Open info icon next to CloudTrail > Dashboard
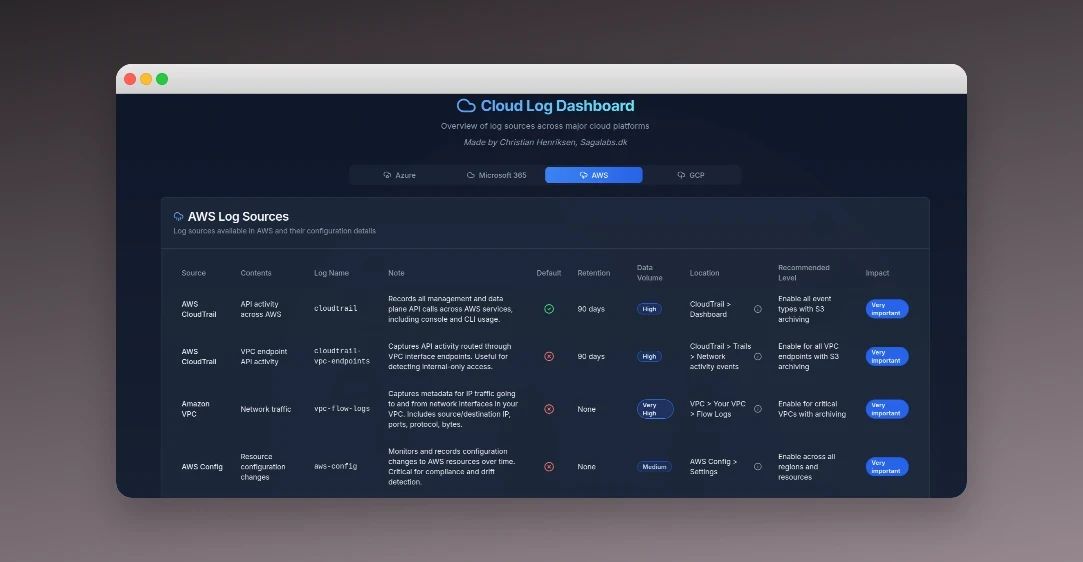Viewport: 1083px width, 562px height. pyautogui.click(x=758, y=309)
